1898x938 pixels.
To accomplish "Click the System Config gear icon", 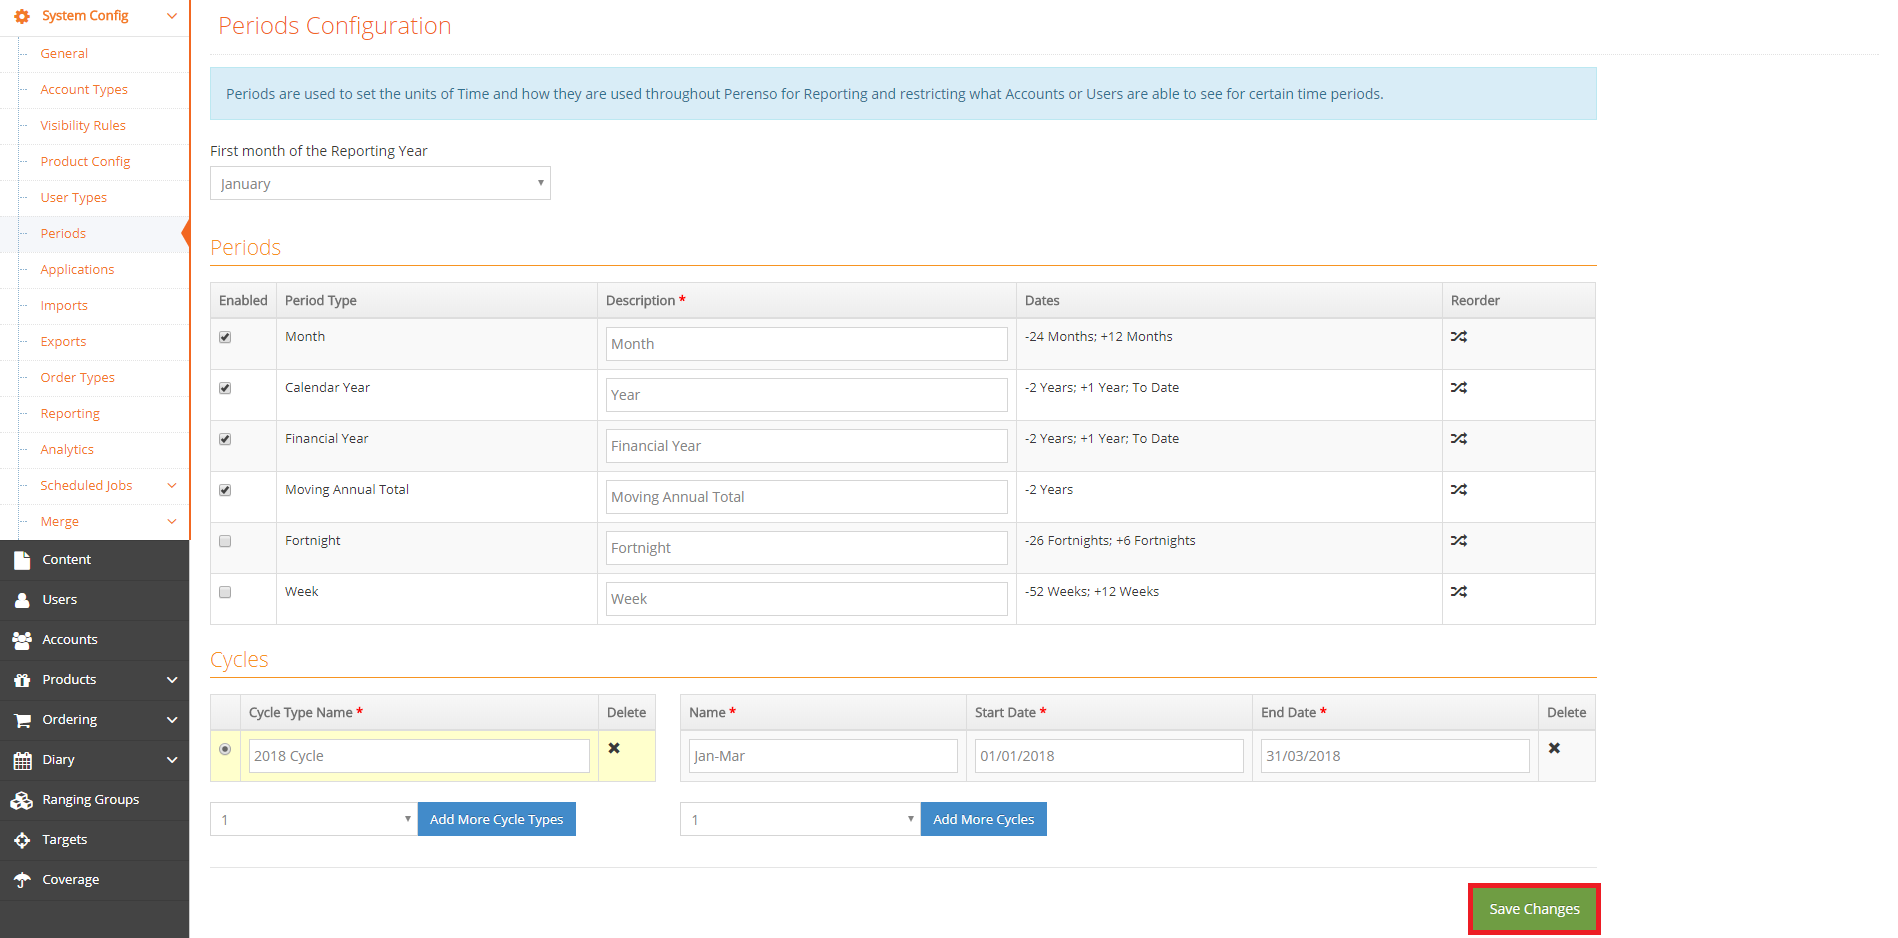I will 22,16.
